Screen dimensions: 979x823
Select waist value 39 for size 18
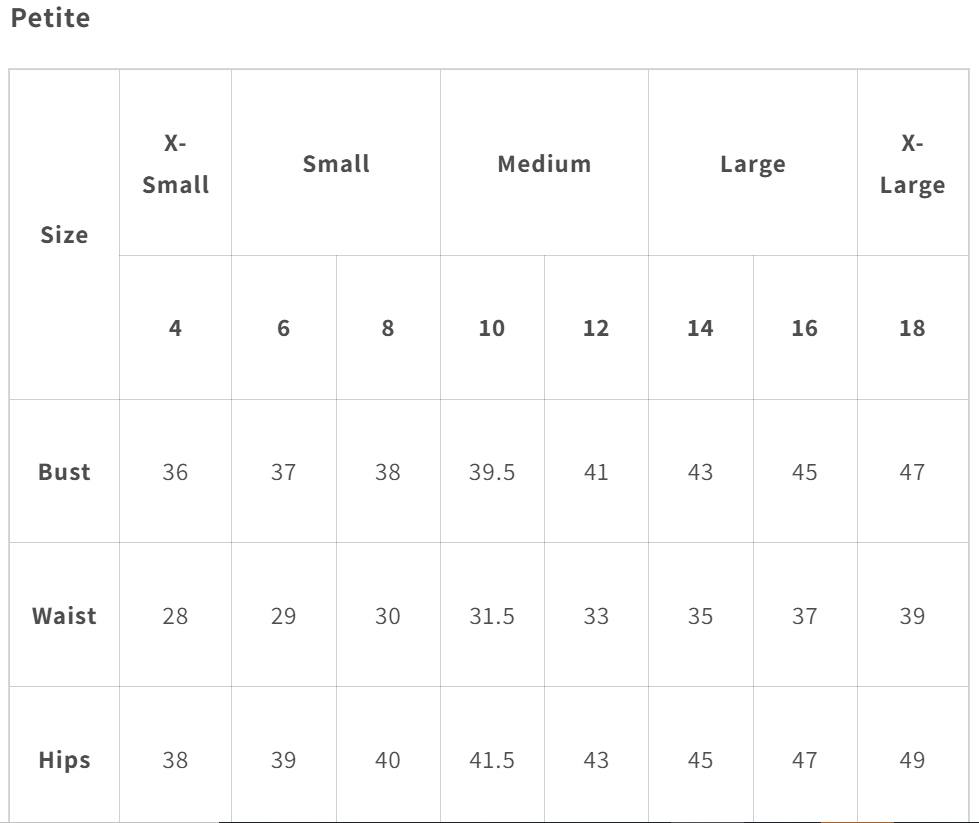pos(912,616)
